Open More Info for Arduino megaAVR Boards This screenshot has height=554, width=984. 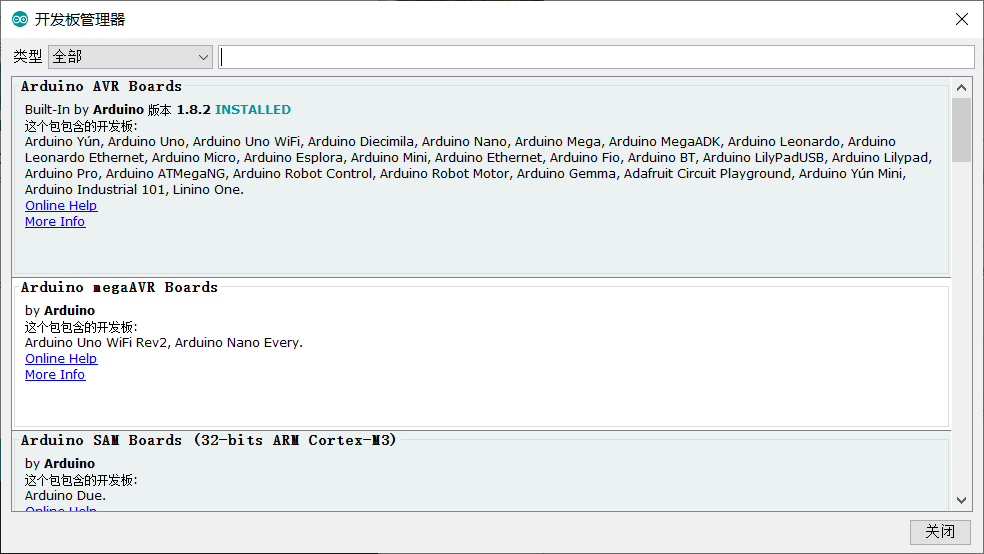click(55, 375)
